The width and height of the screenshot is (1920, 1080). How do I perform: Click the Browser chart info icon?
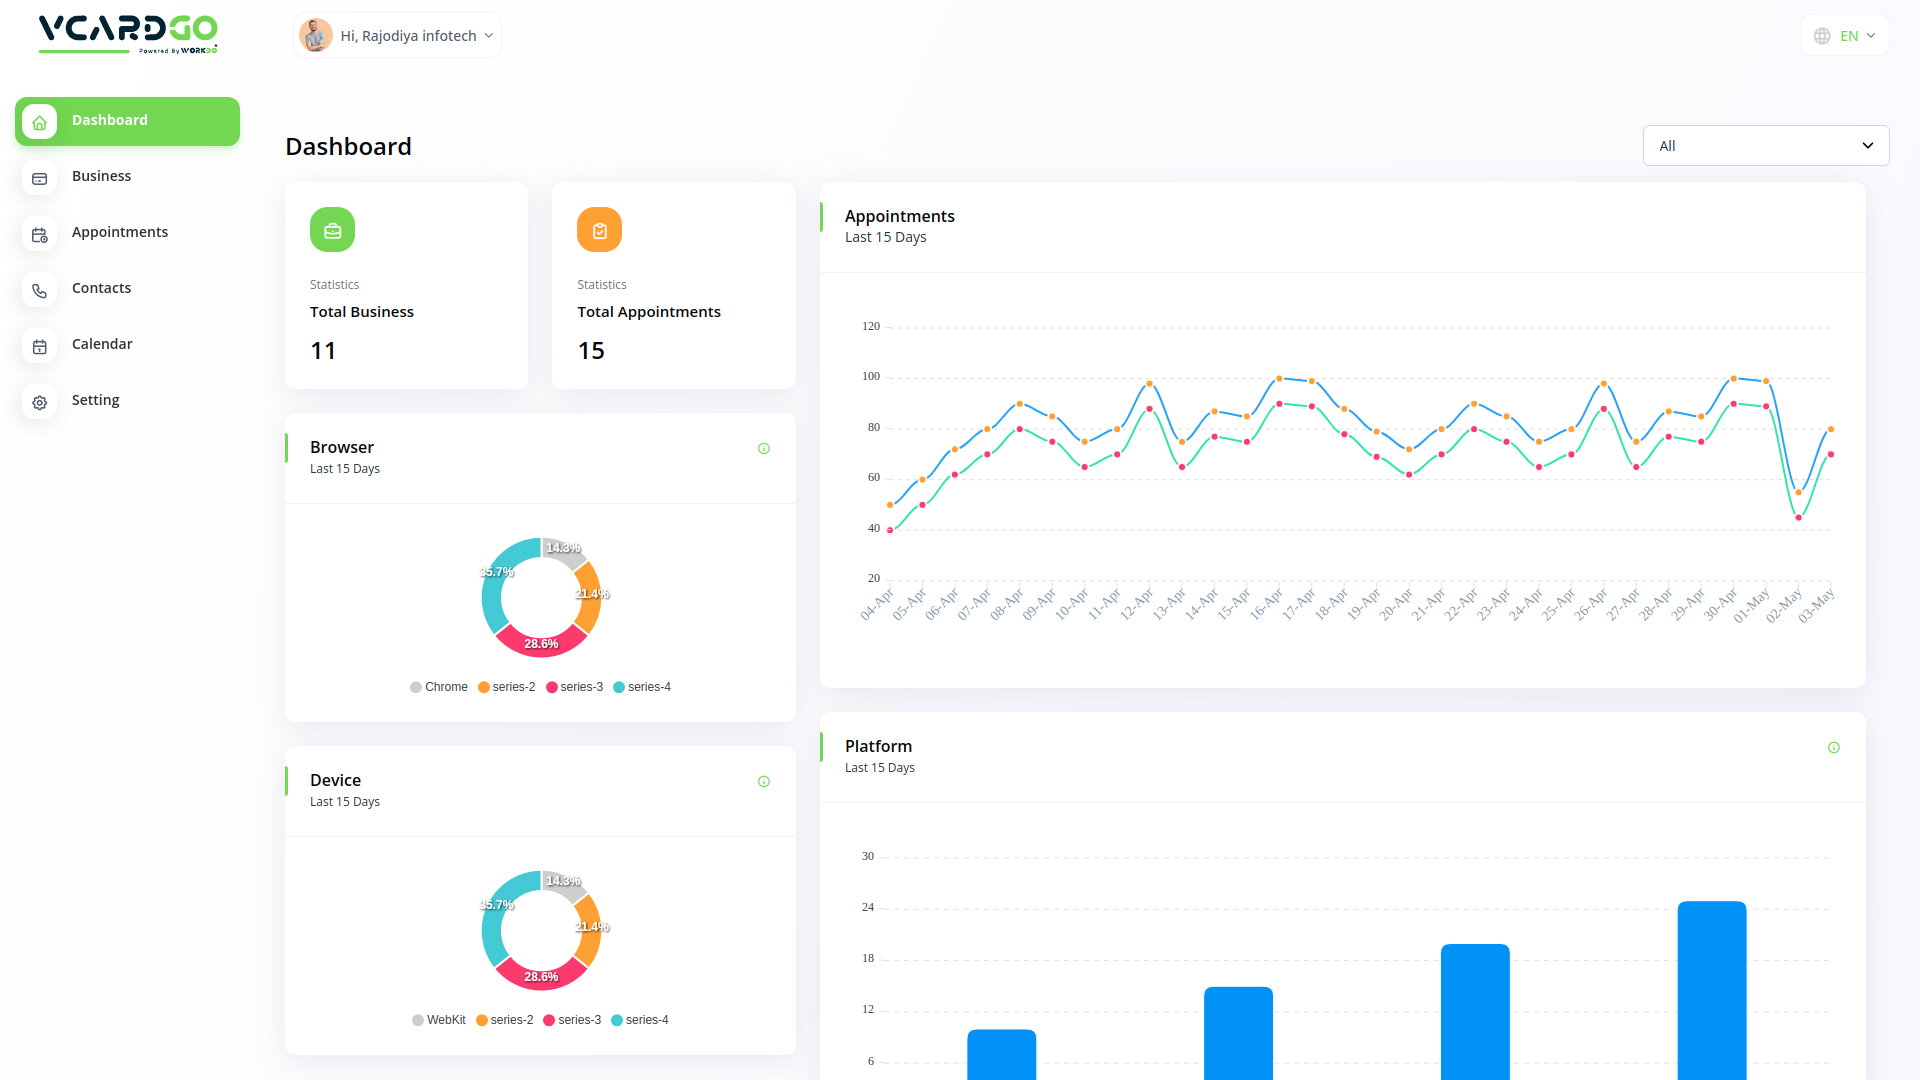tap(764, 449)
